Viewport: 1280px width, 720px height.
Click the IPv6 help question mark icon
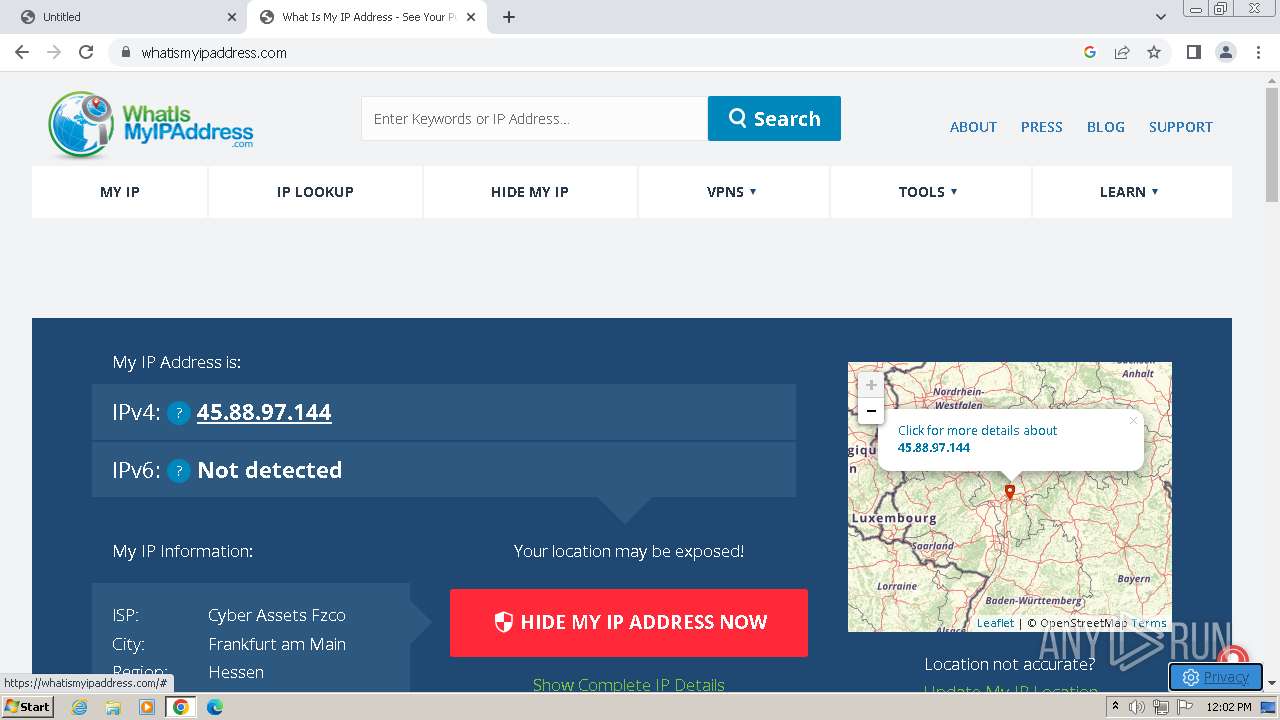(x=179, y=471)
